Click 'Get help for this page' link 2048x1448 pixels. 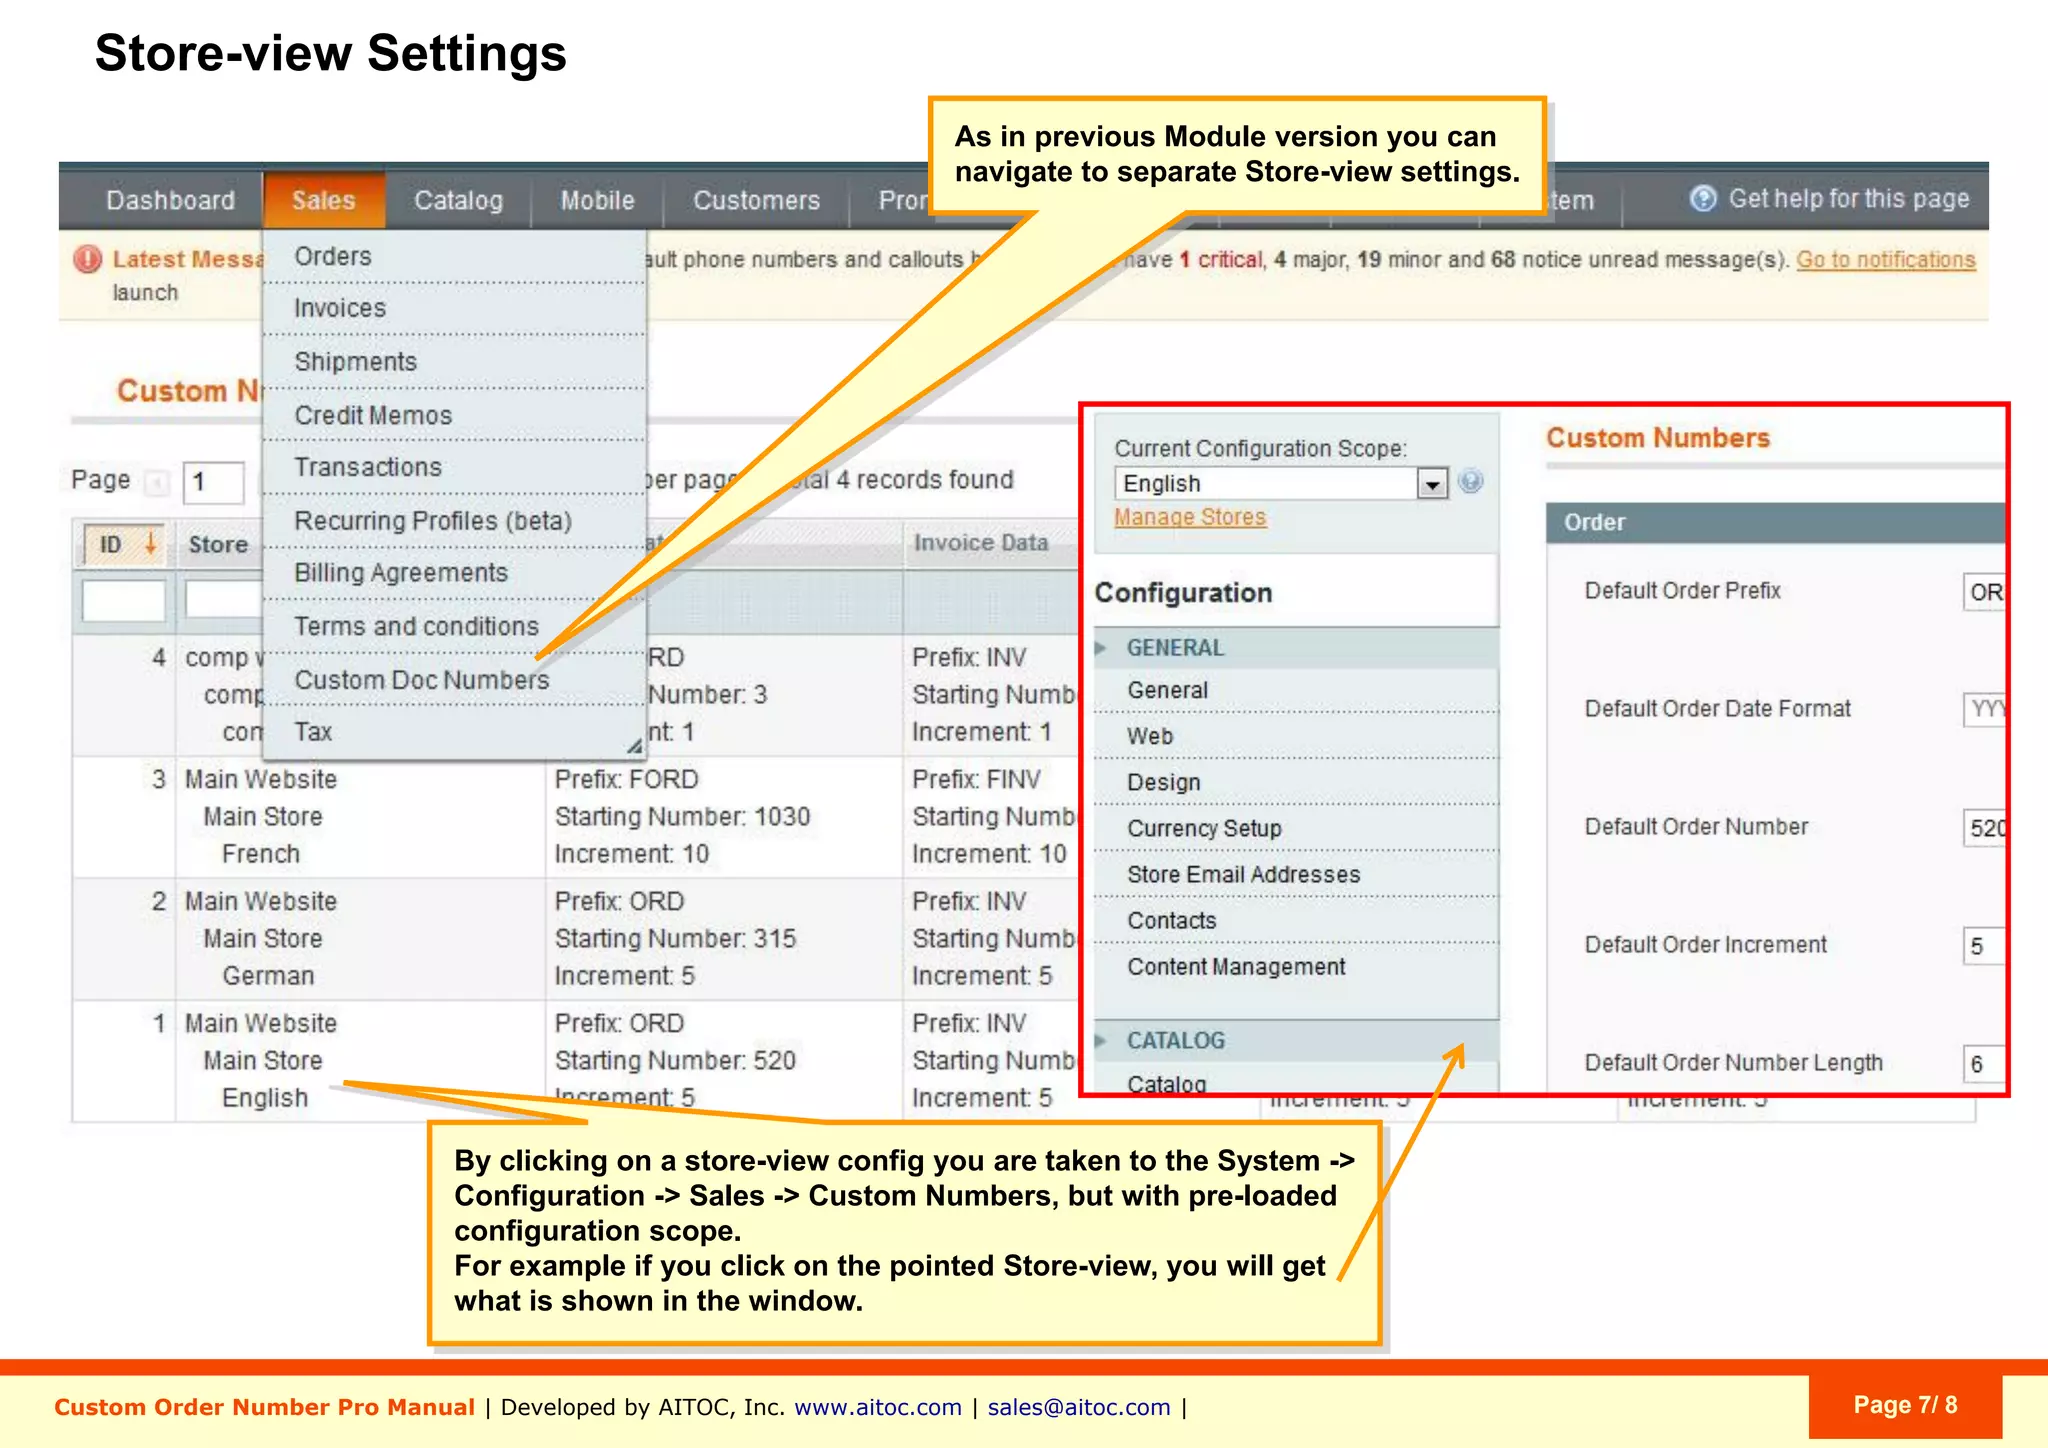(1849, 199)
